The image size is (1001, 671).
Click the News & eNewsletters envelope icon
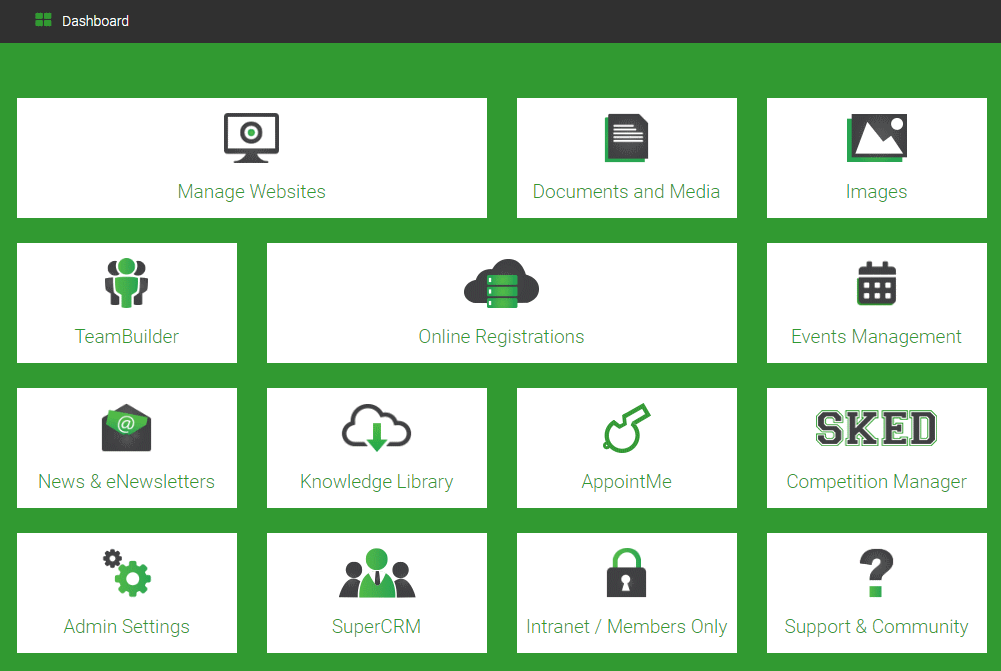click(x=126, y=428)
